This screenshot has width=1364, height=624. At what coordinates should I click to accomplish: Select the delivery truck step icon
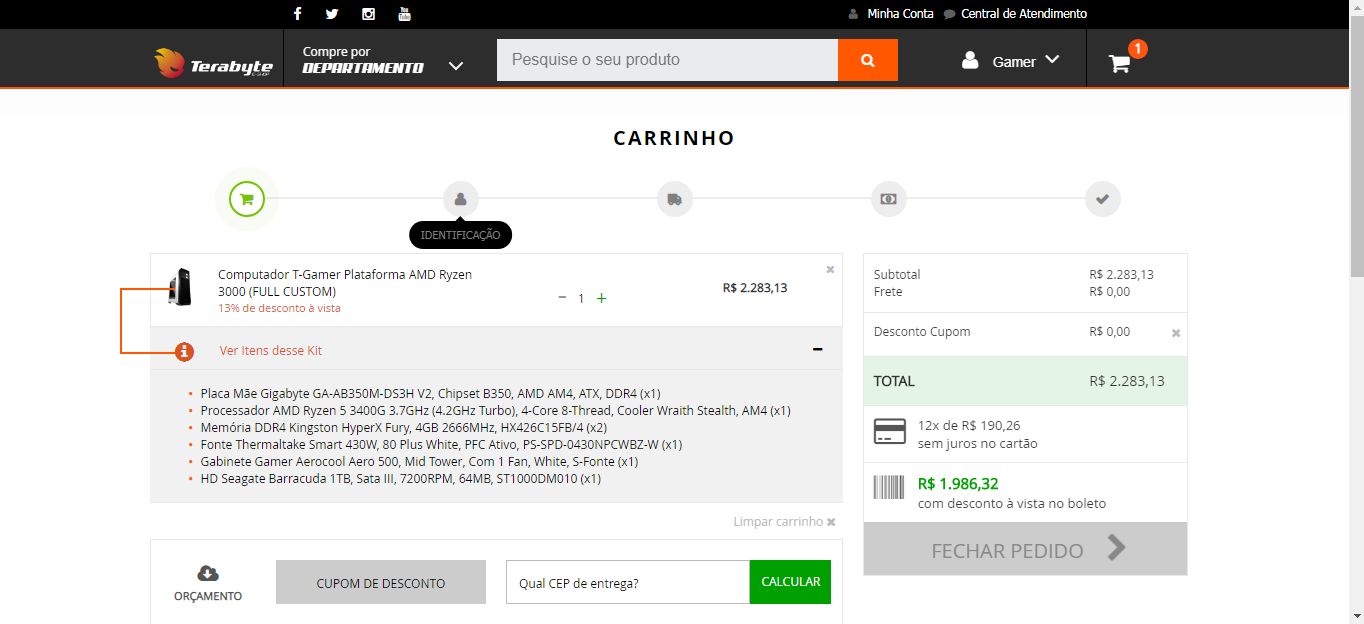[675, 199]
